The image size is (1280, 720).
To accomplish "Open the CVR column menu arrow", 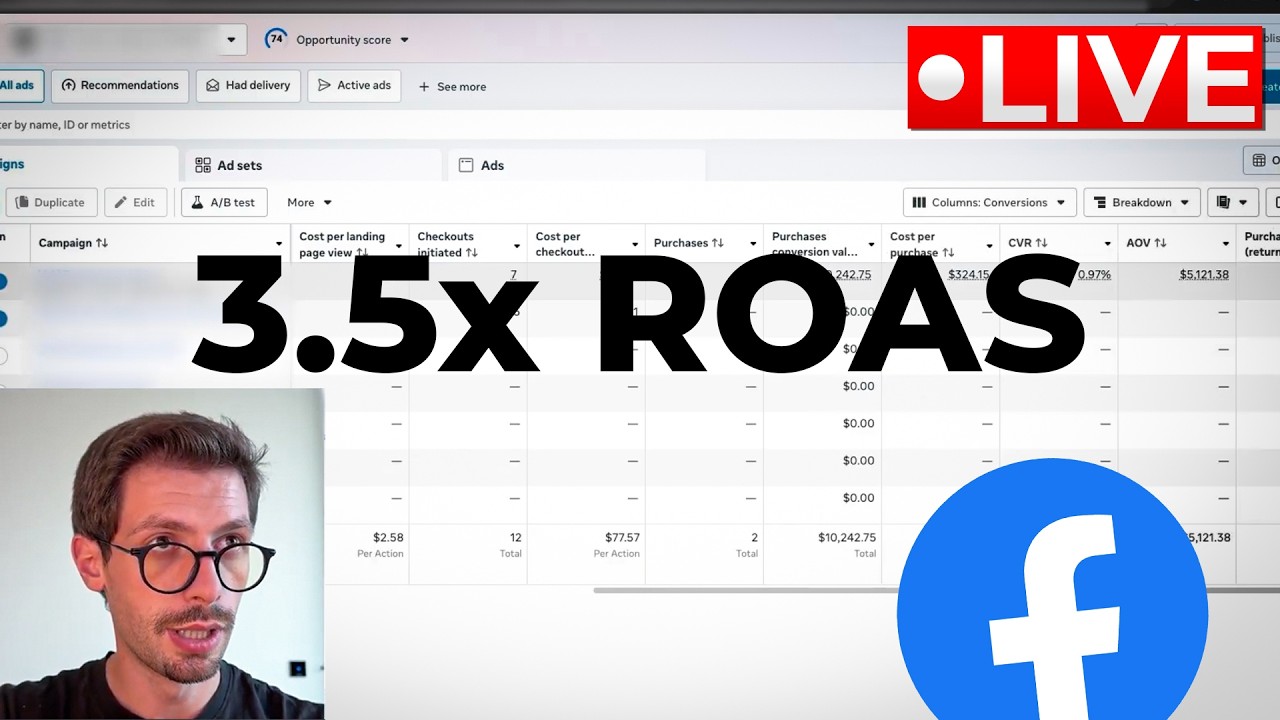I will click(1107, 244).
